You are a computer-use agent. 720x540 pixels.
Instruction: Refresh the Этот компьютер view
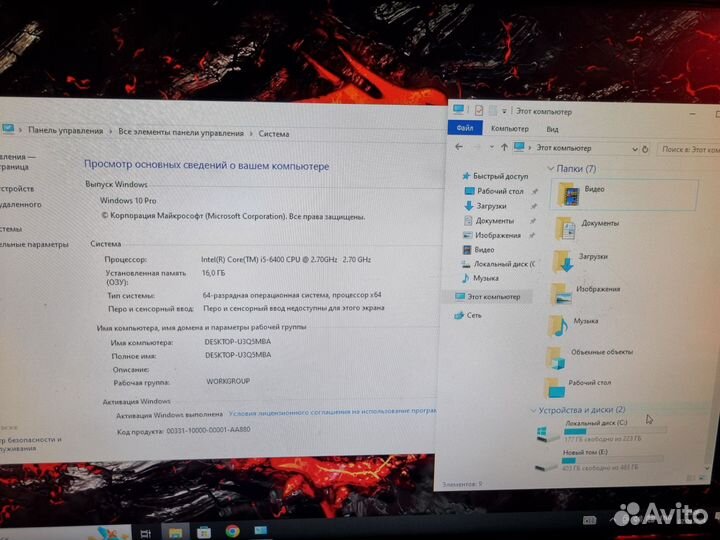coord(647,148)
